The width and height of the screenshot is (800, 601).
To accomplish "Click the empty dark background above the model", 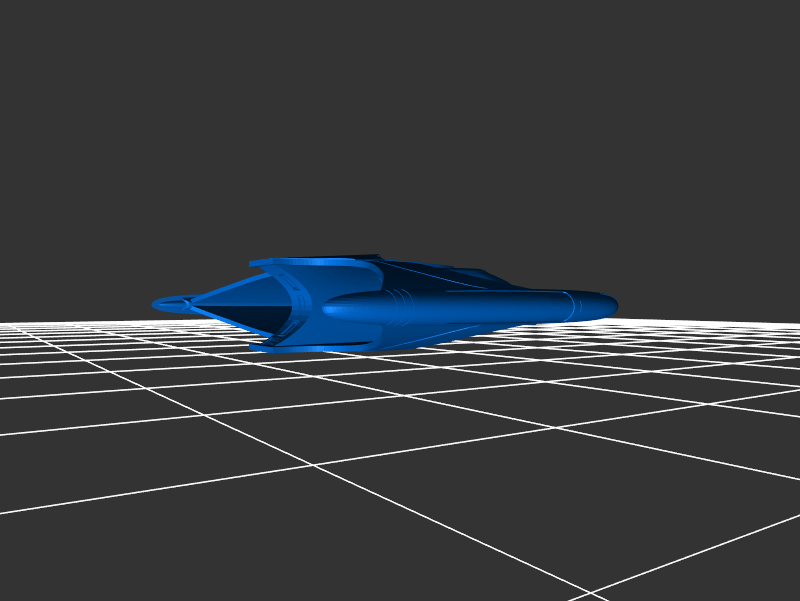I will [400, 120].
